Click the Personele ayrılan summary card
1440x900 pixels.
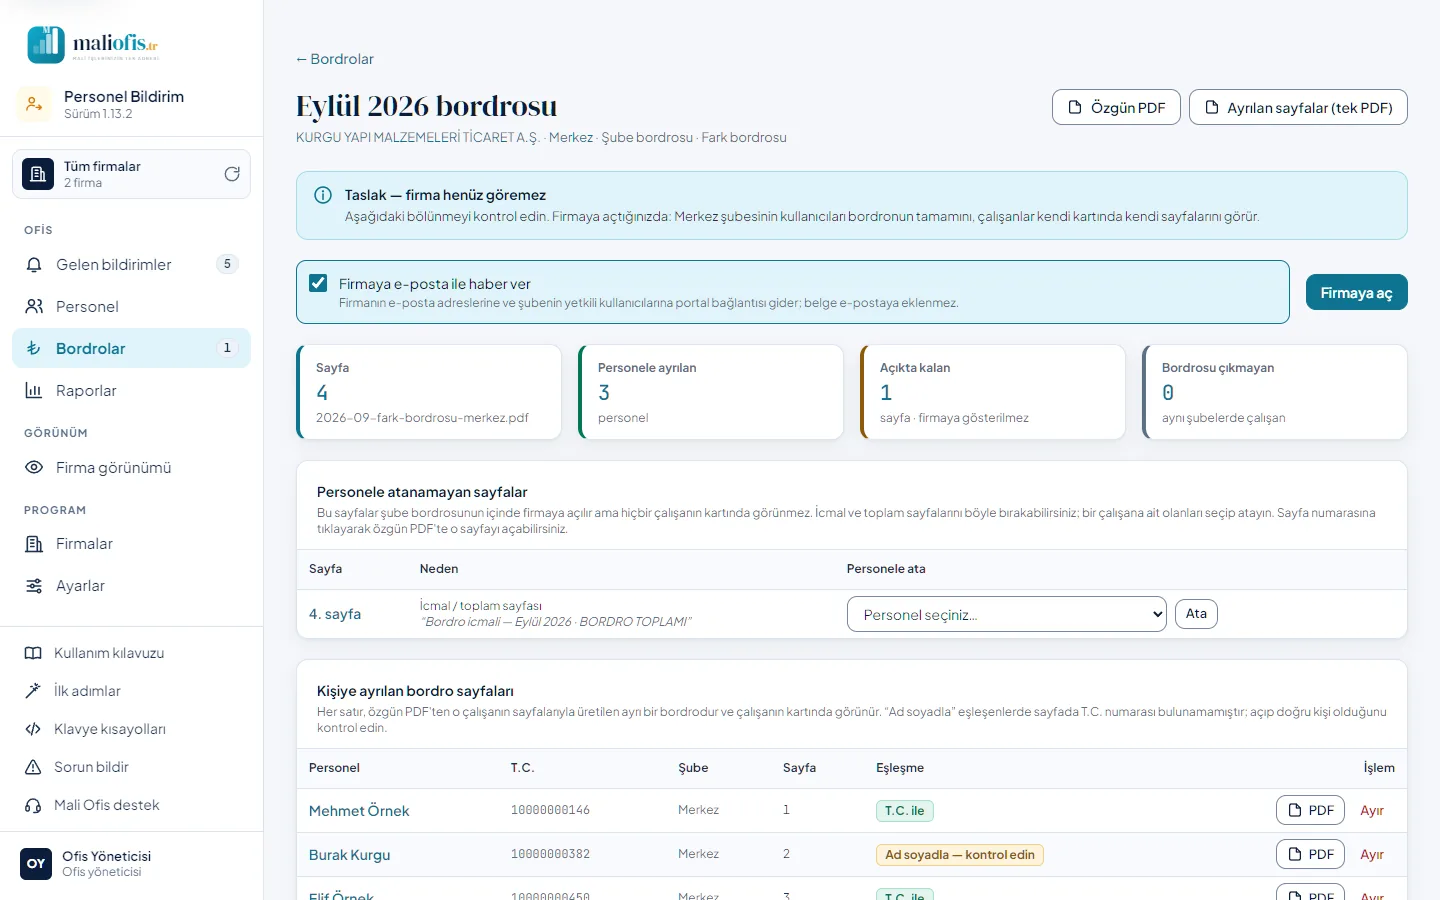tap(711, 392)
